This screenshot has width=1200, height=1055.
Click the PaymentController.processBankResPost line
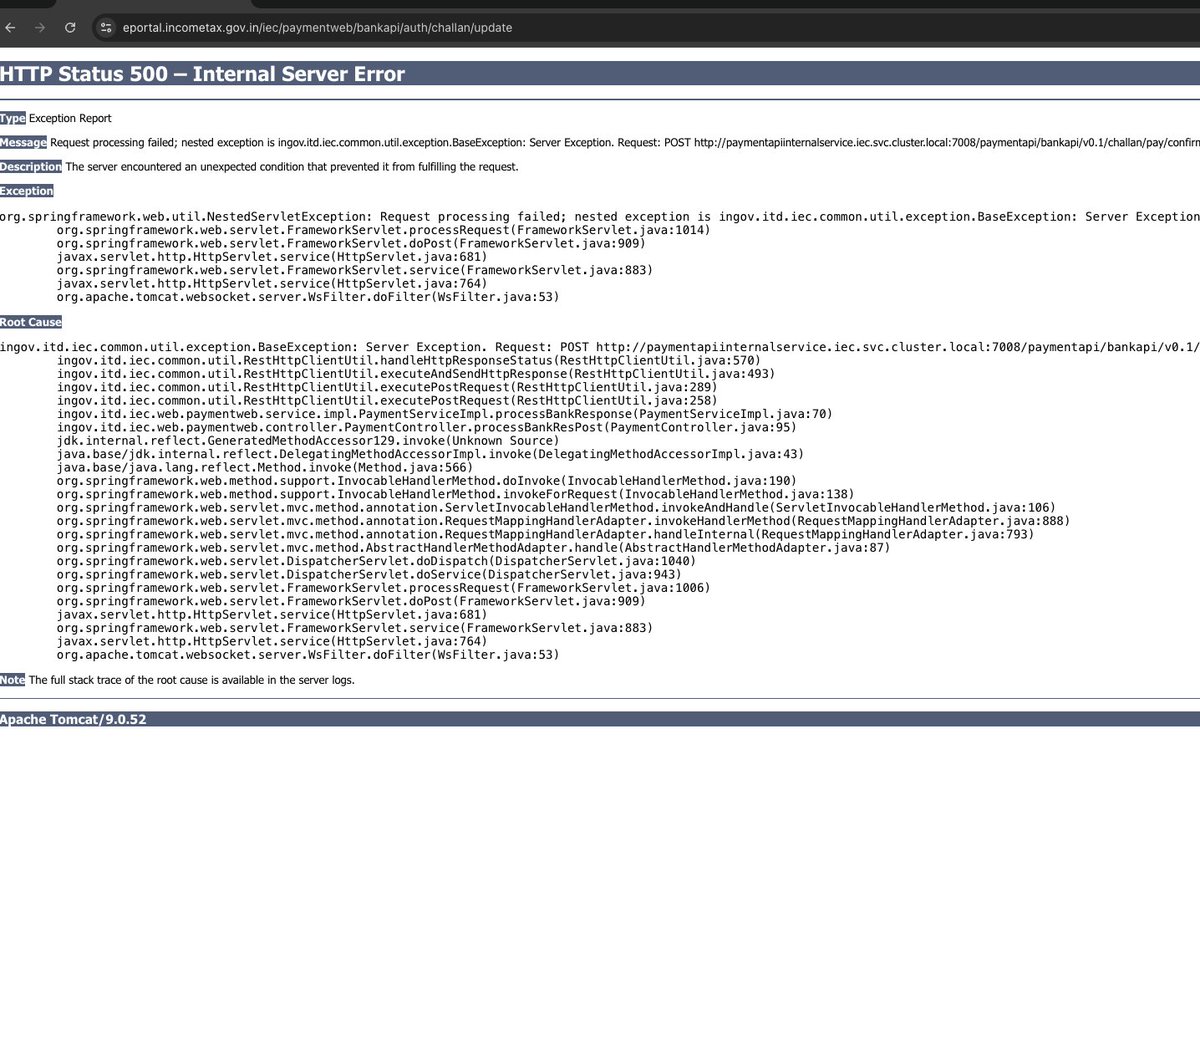[427, 427]
